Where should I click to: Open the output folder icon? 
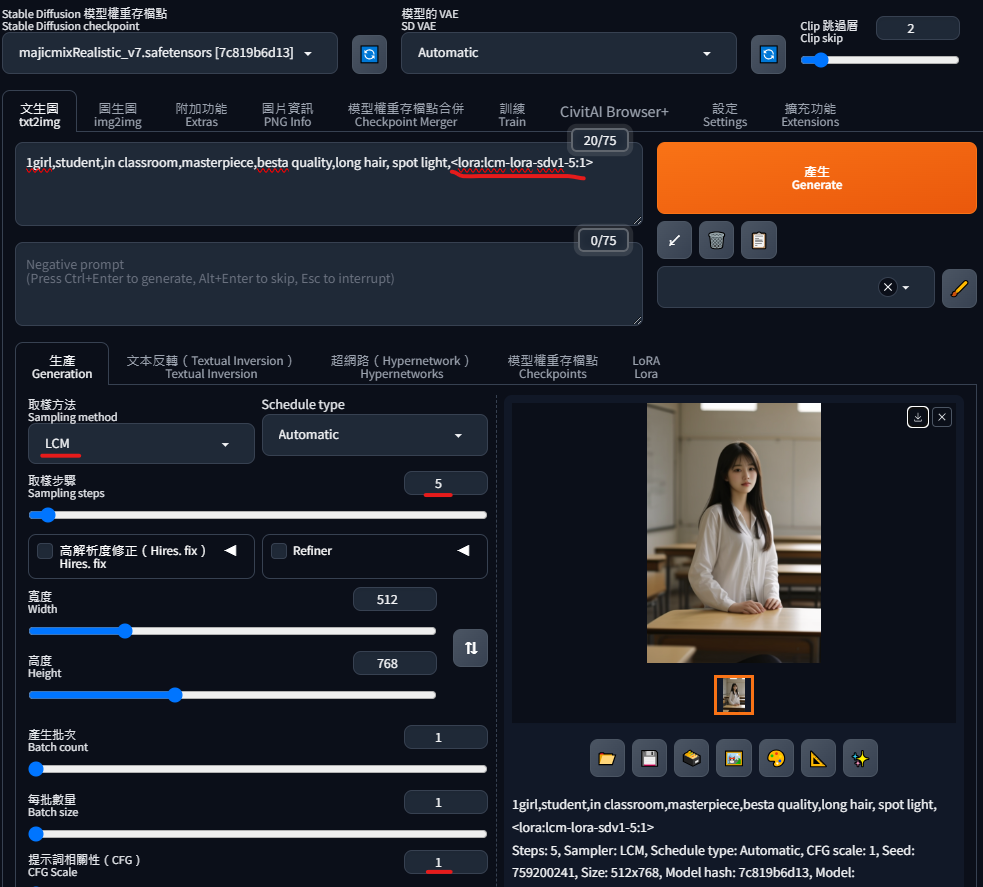(606, 759)
